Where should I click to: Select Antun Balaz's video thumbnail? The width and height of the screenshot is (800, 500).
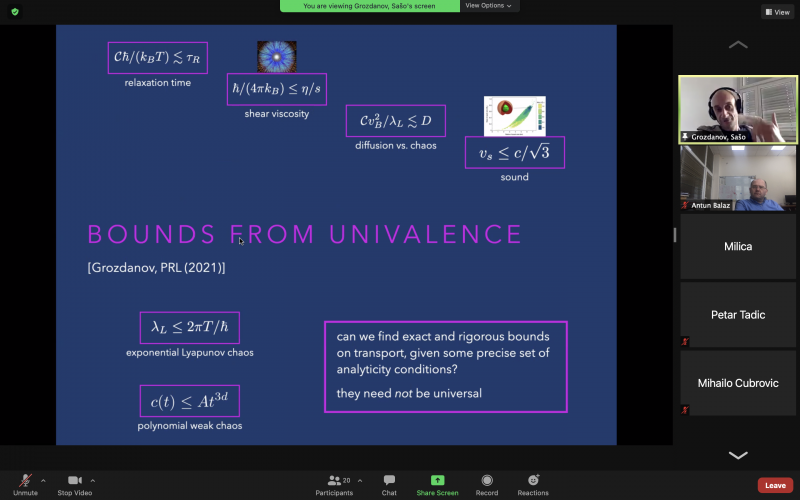point(738,178)
